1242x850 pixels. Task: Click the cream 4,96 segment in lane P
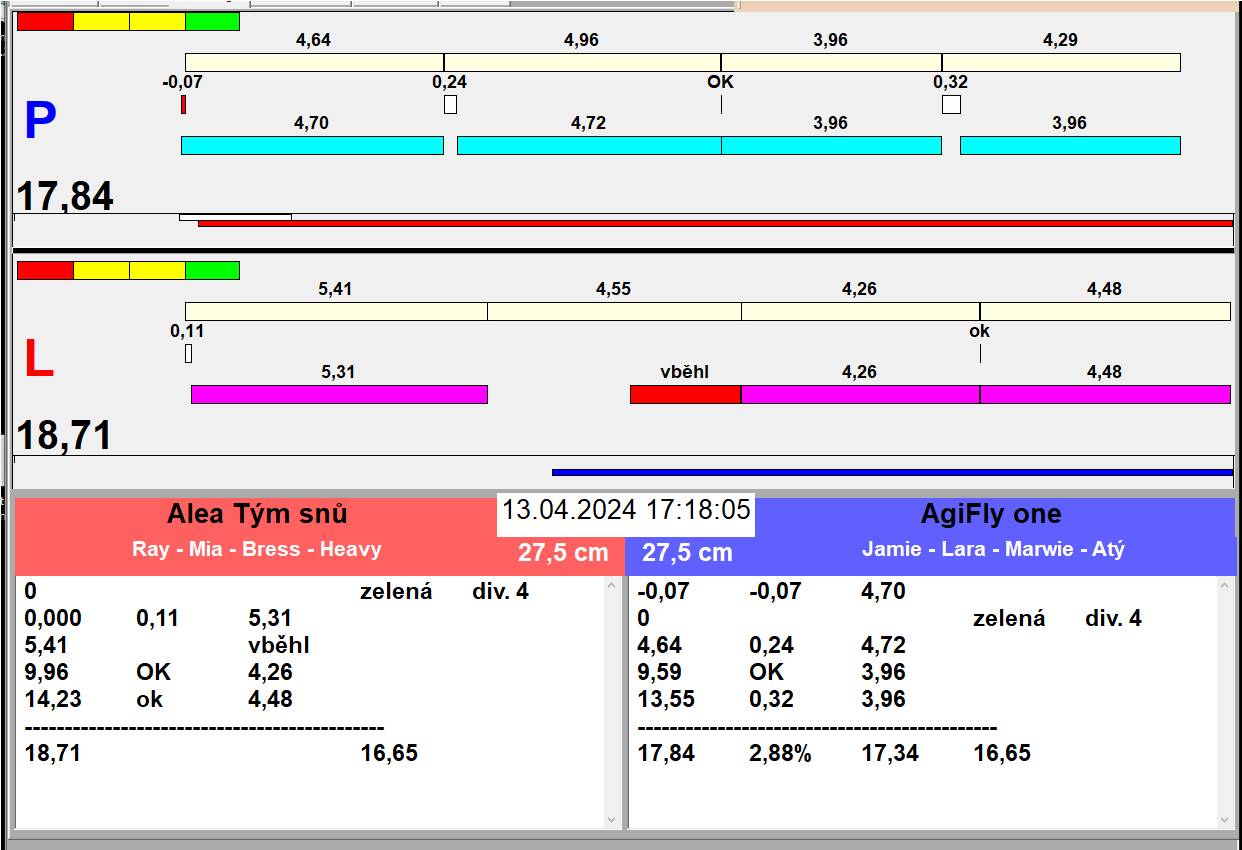(582, 62)
